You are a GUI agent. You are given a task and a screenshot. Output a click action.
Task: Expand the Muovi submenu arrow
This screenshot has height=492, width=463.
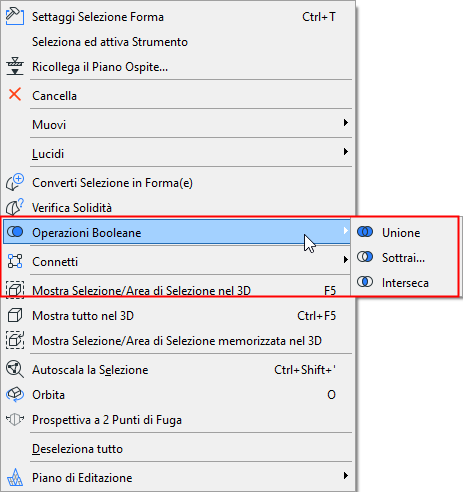[346, 123]
